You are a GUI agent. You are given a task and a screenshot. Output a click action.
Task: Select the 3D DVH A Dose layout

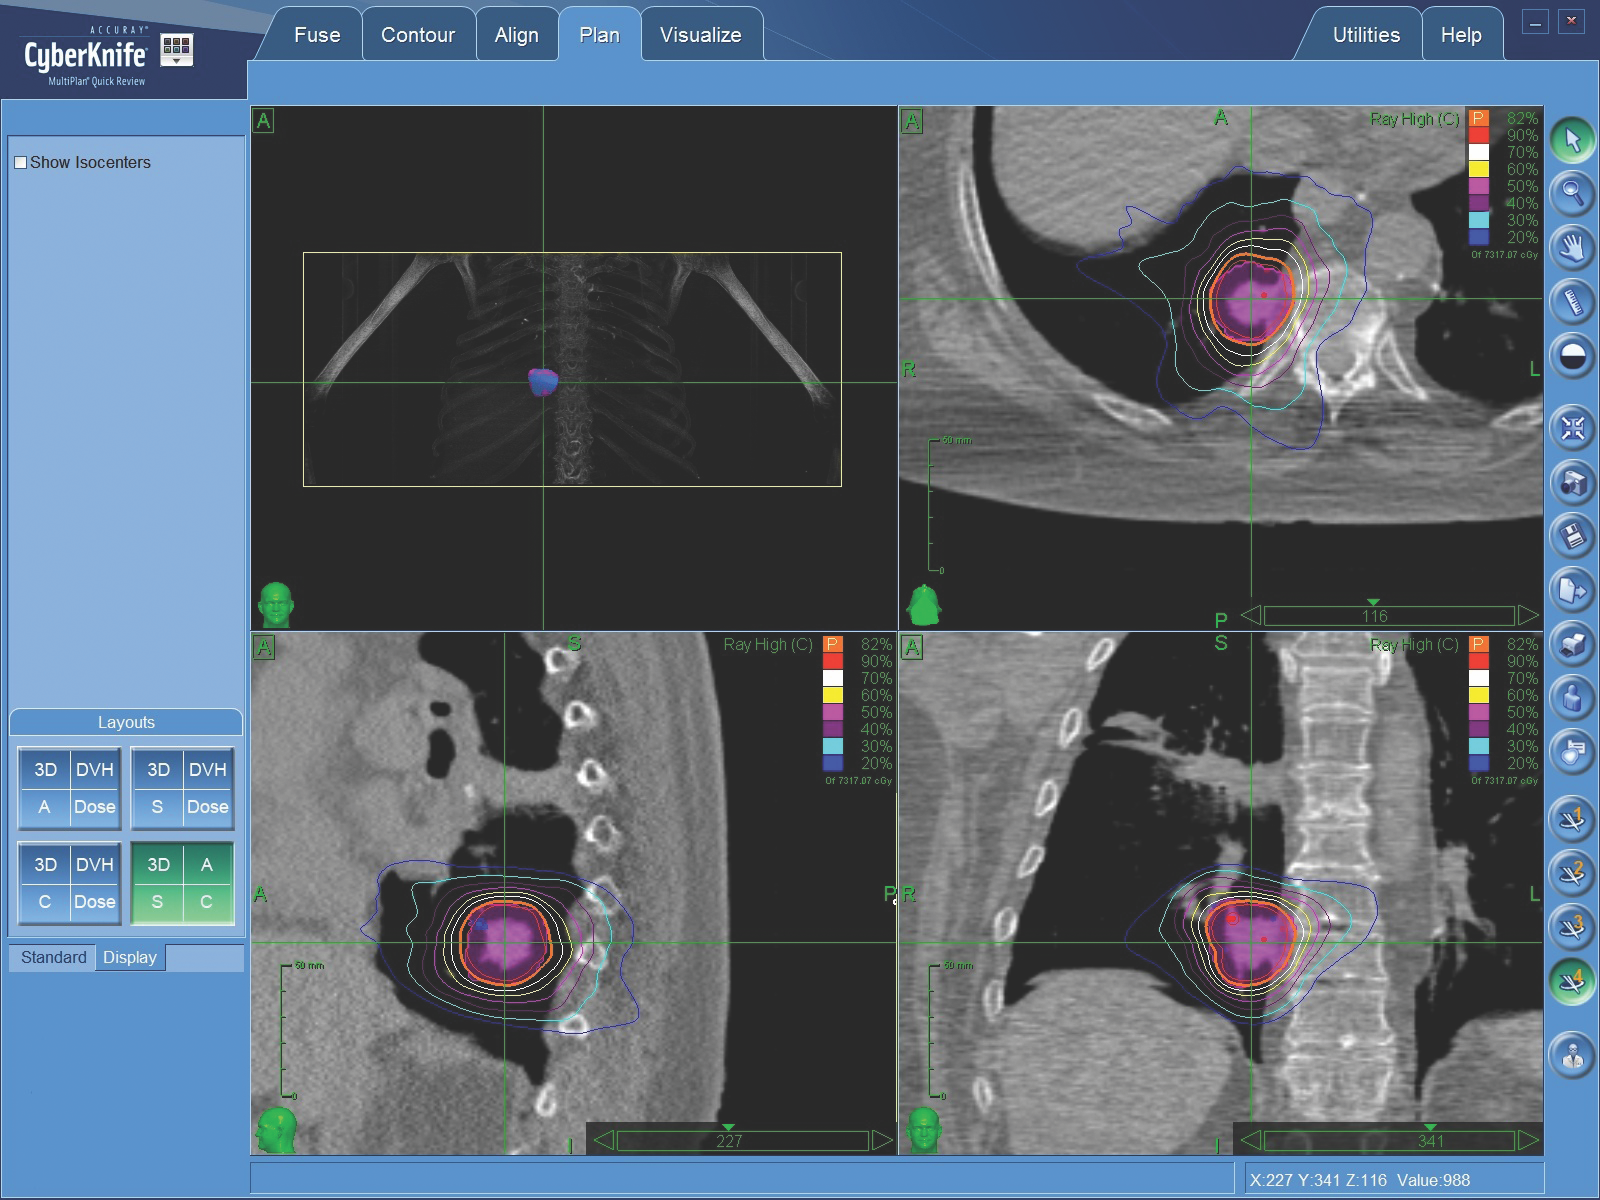pos(69,788)
